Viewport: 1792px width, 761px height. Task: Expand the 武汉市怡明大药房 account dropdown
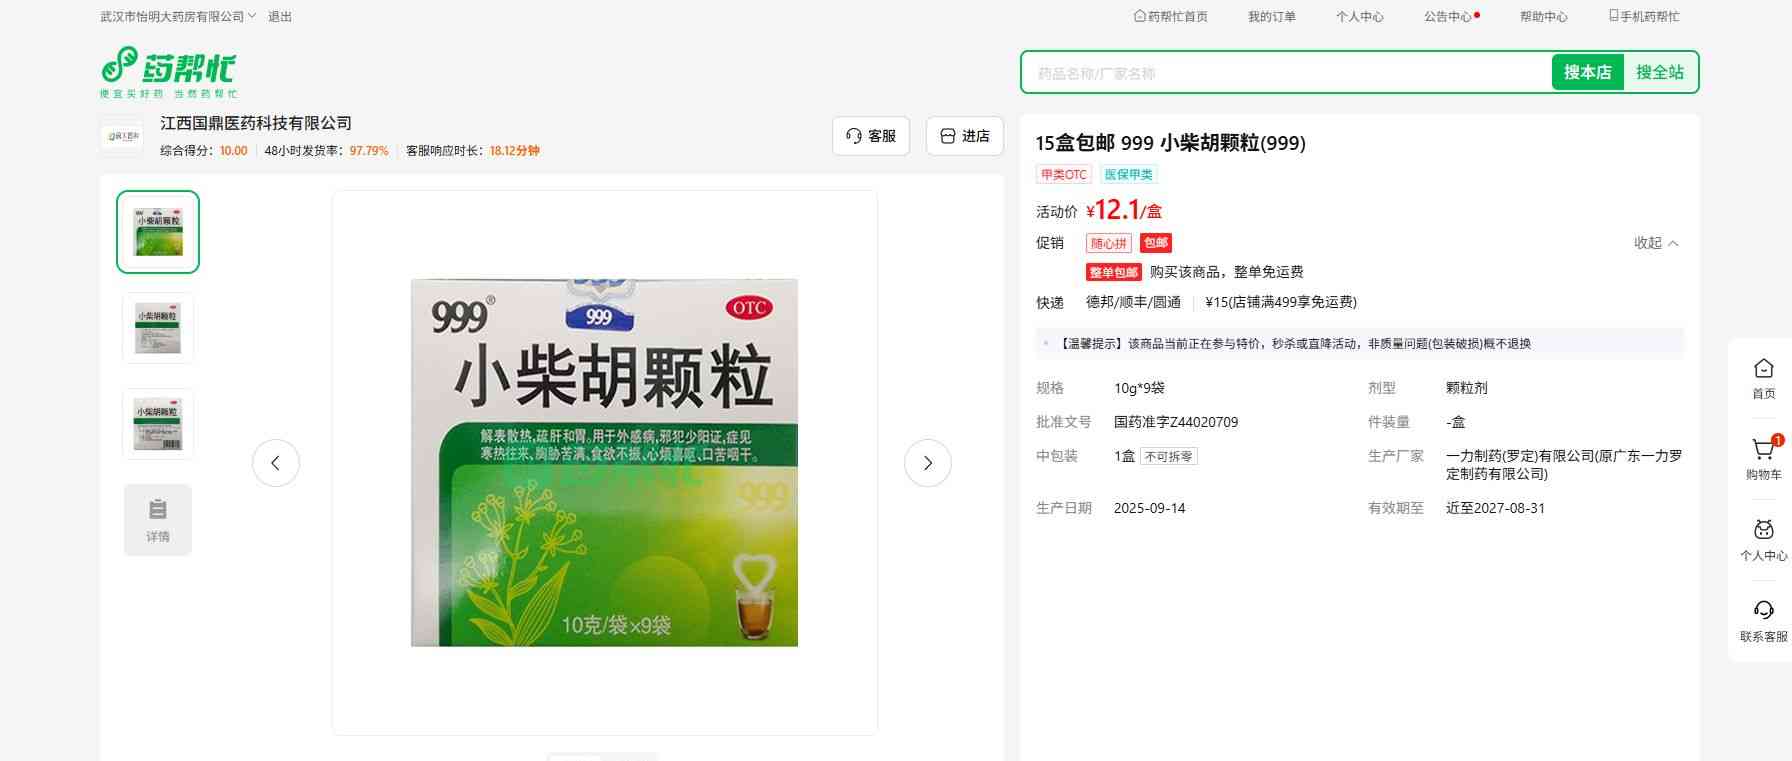pos(178,17)
